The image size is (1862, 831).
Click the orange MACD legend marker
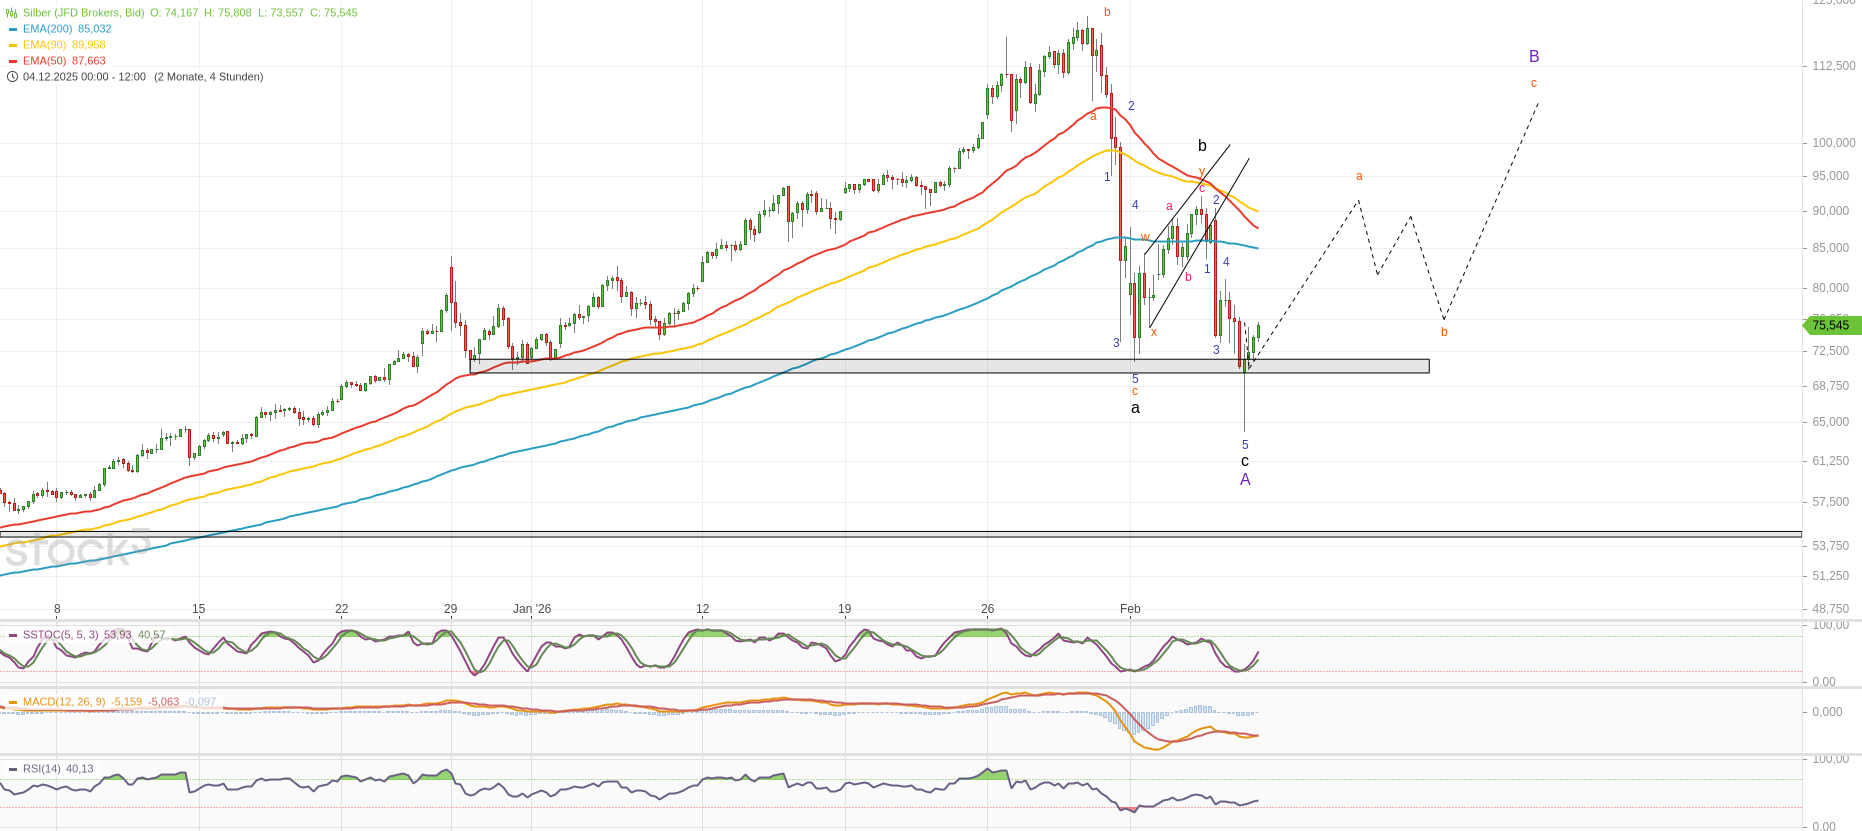tap(12, 702)
